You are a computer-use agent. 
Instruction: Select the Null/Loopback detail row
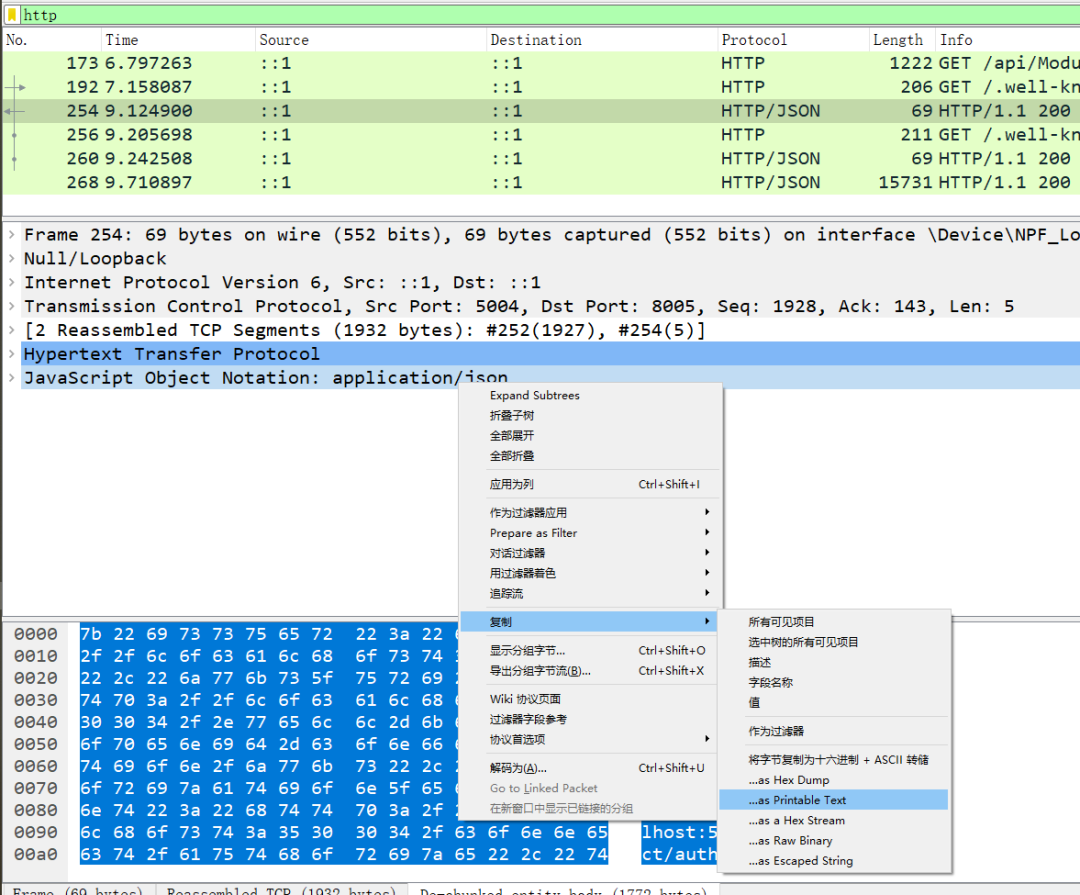[550, 258]
